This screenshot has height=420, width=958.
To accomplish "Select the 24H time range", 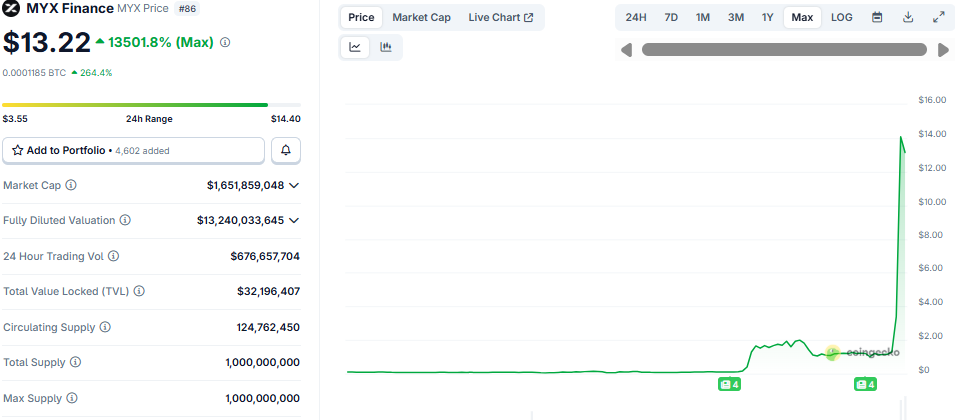I will (x=636, y=17).
